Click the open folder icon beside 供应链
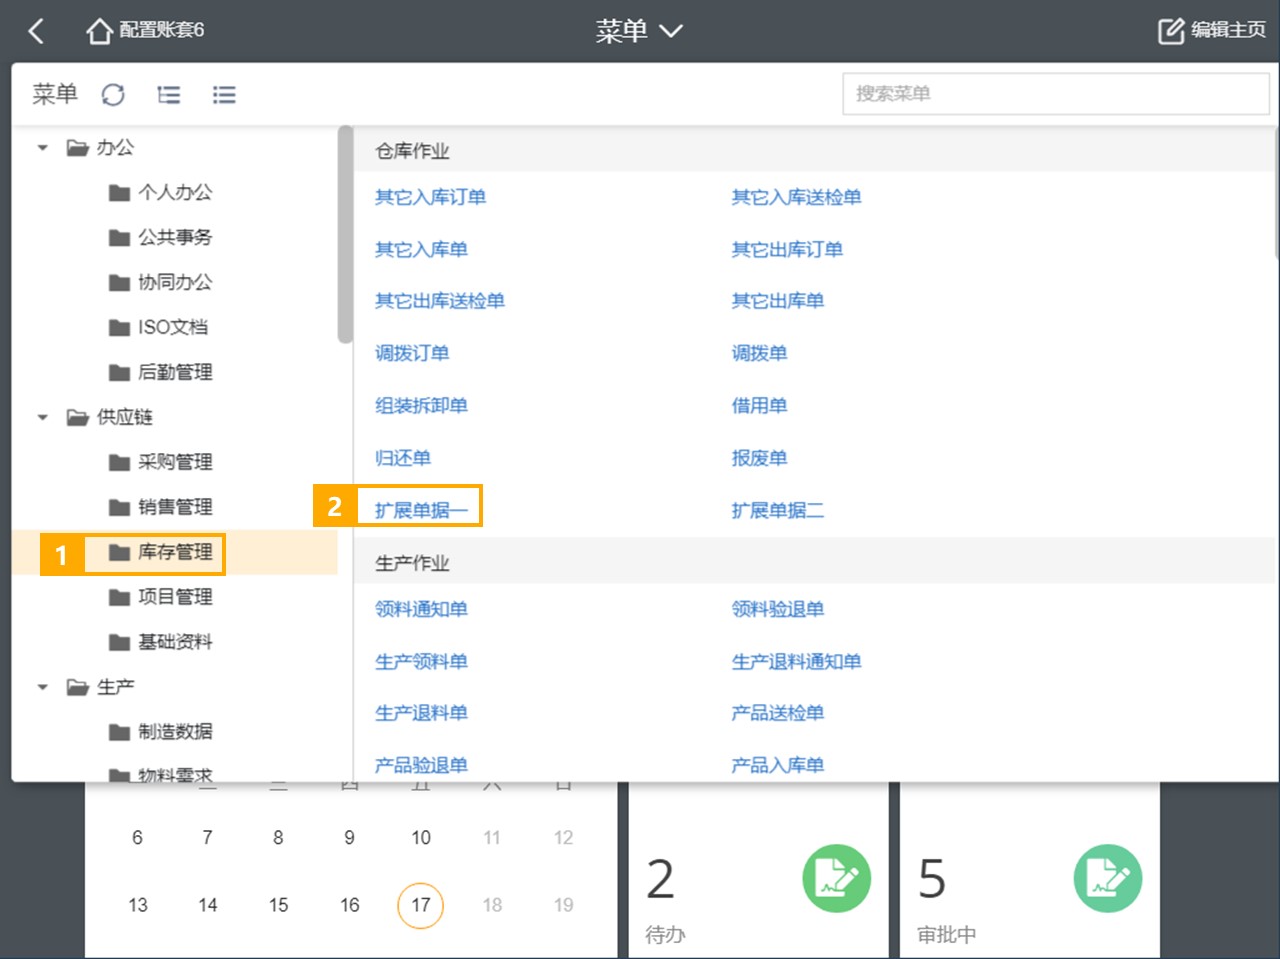This screenshot has width=1280, height=959. pyautogui.click(x=78, y=418)
